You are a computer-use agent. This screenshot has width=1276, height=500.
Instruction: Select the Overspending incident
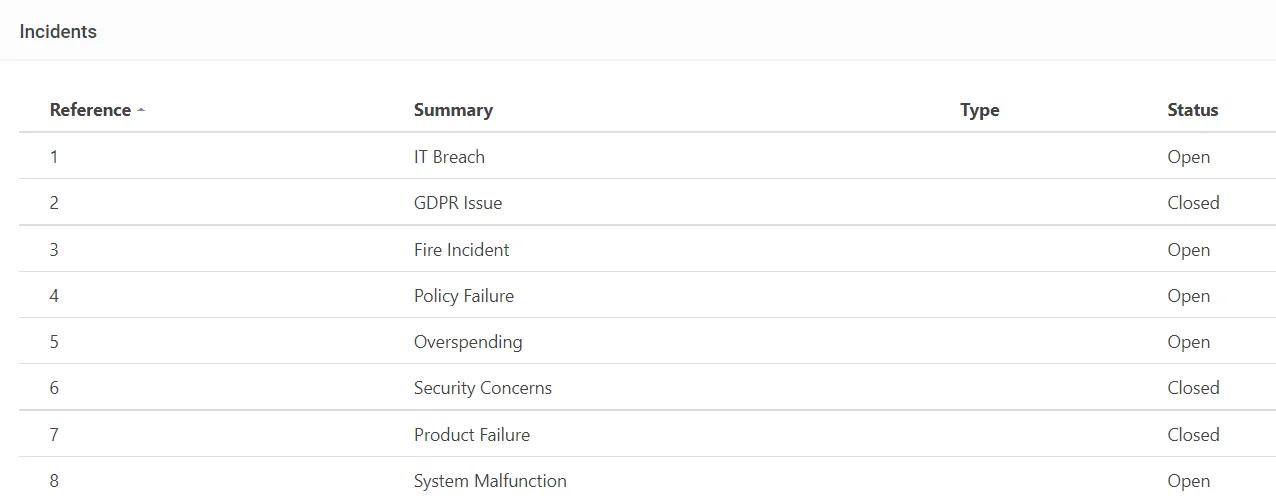coord(468,342)
